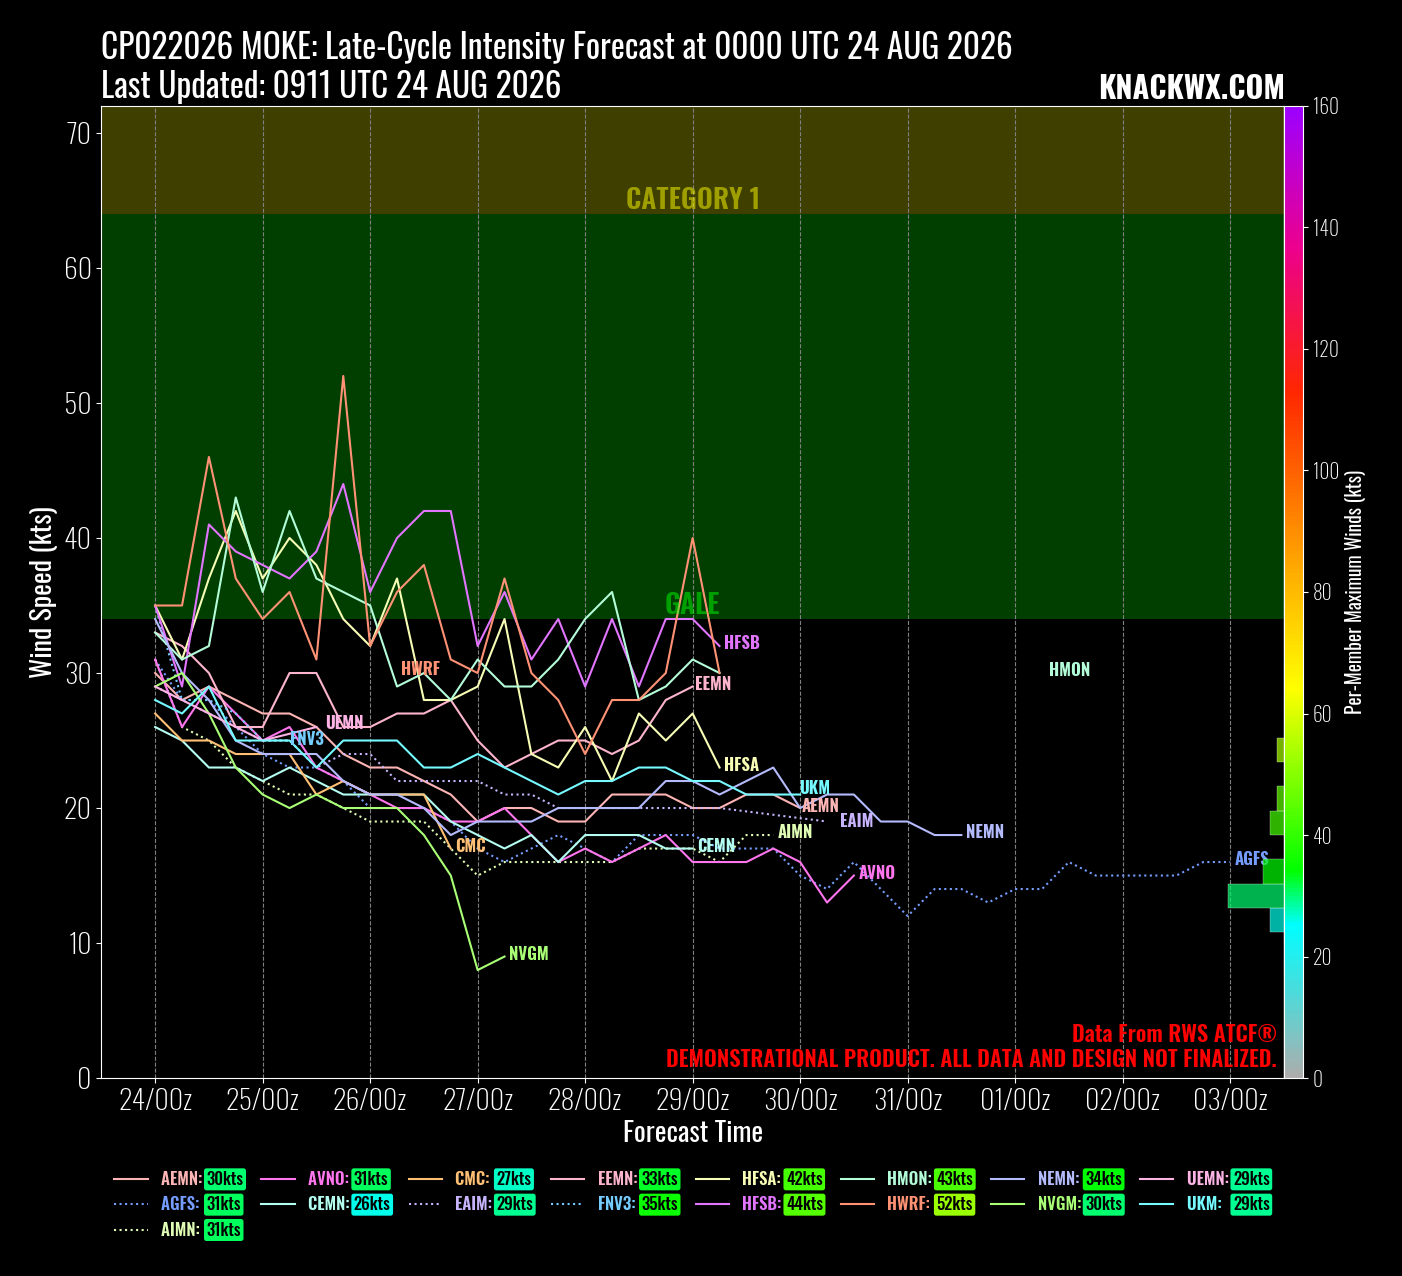Click the 29kts badge beside UEMN in legend

click(x=1252, y=1179)
